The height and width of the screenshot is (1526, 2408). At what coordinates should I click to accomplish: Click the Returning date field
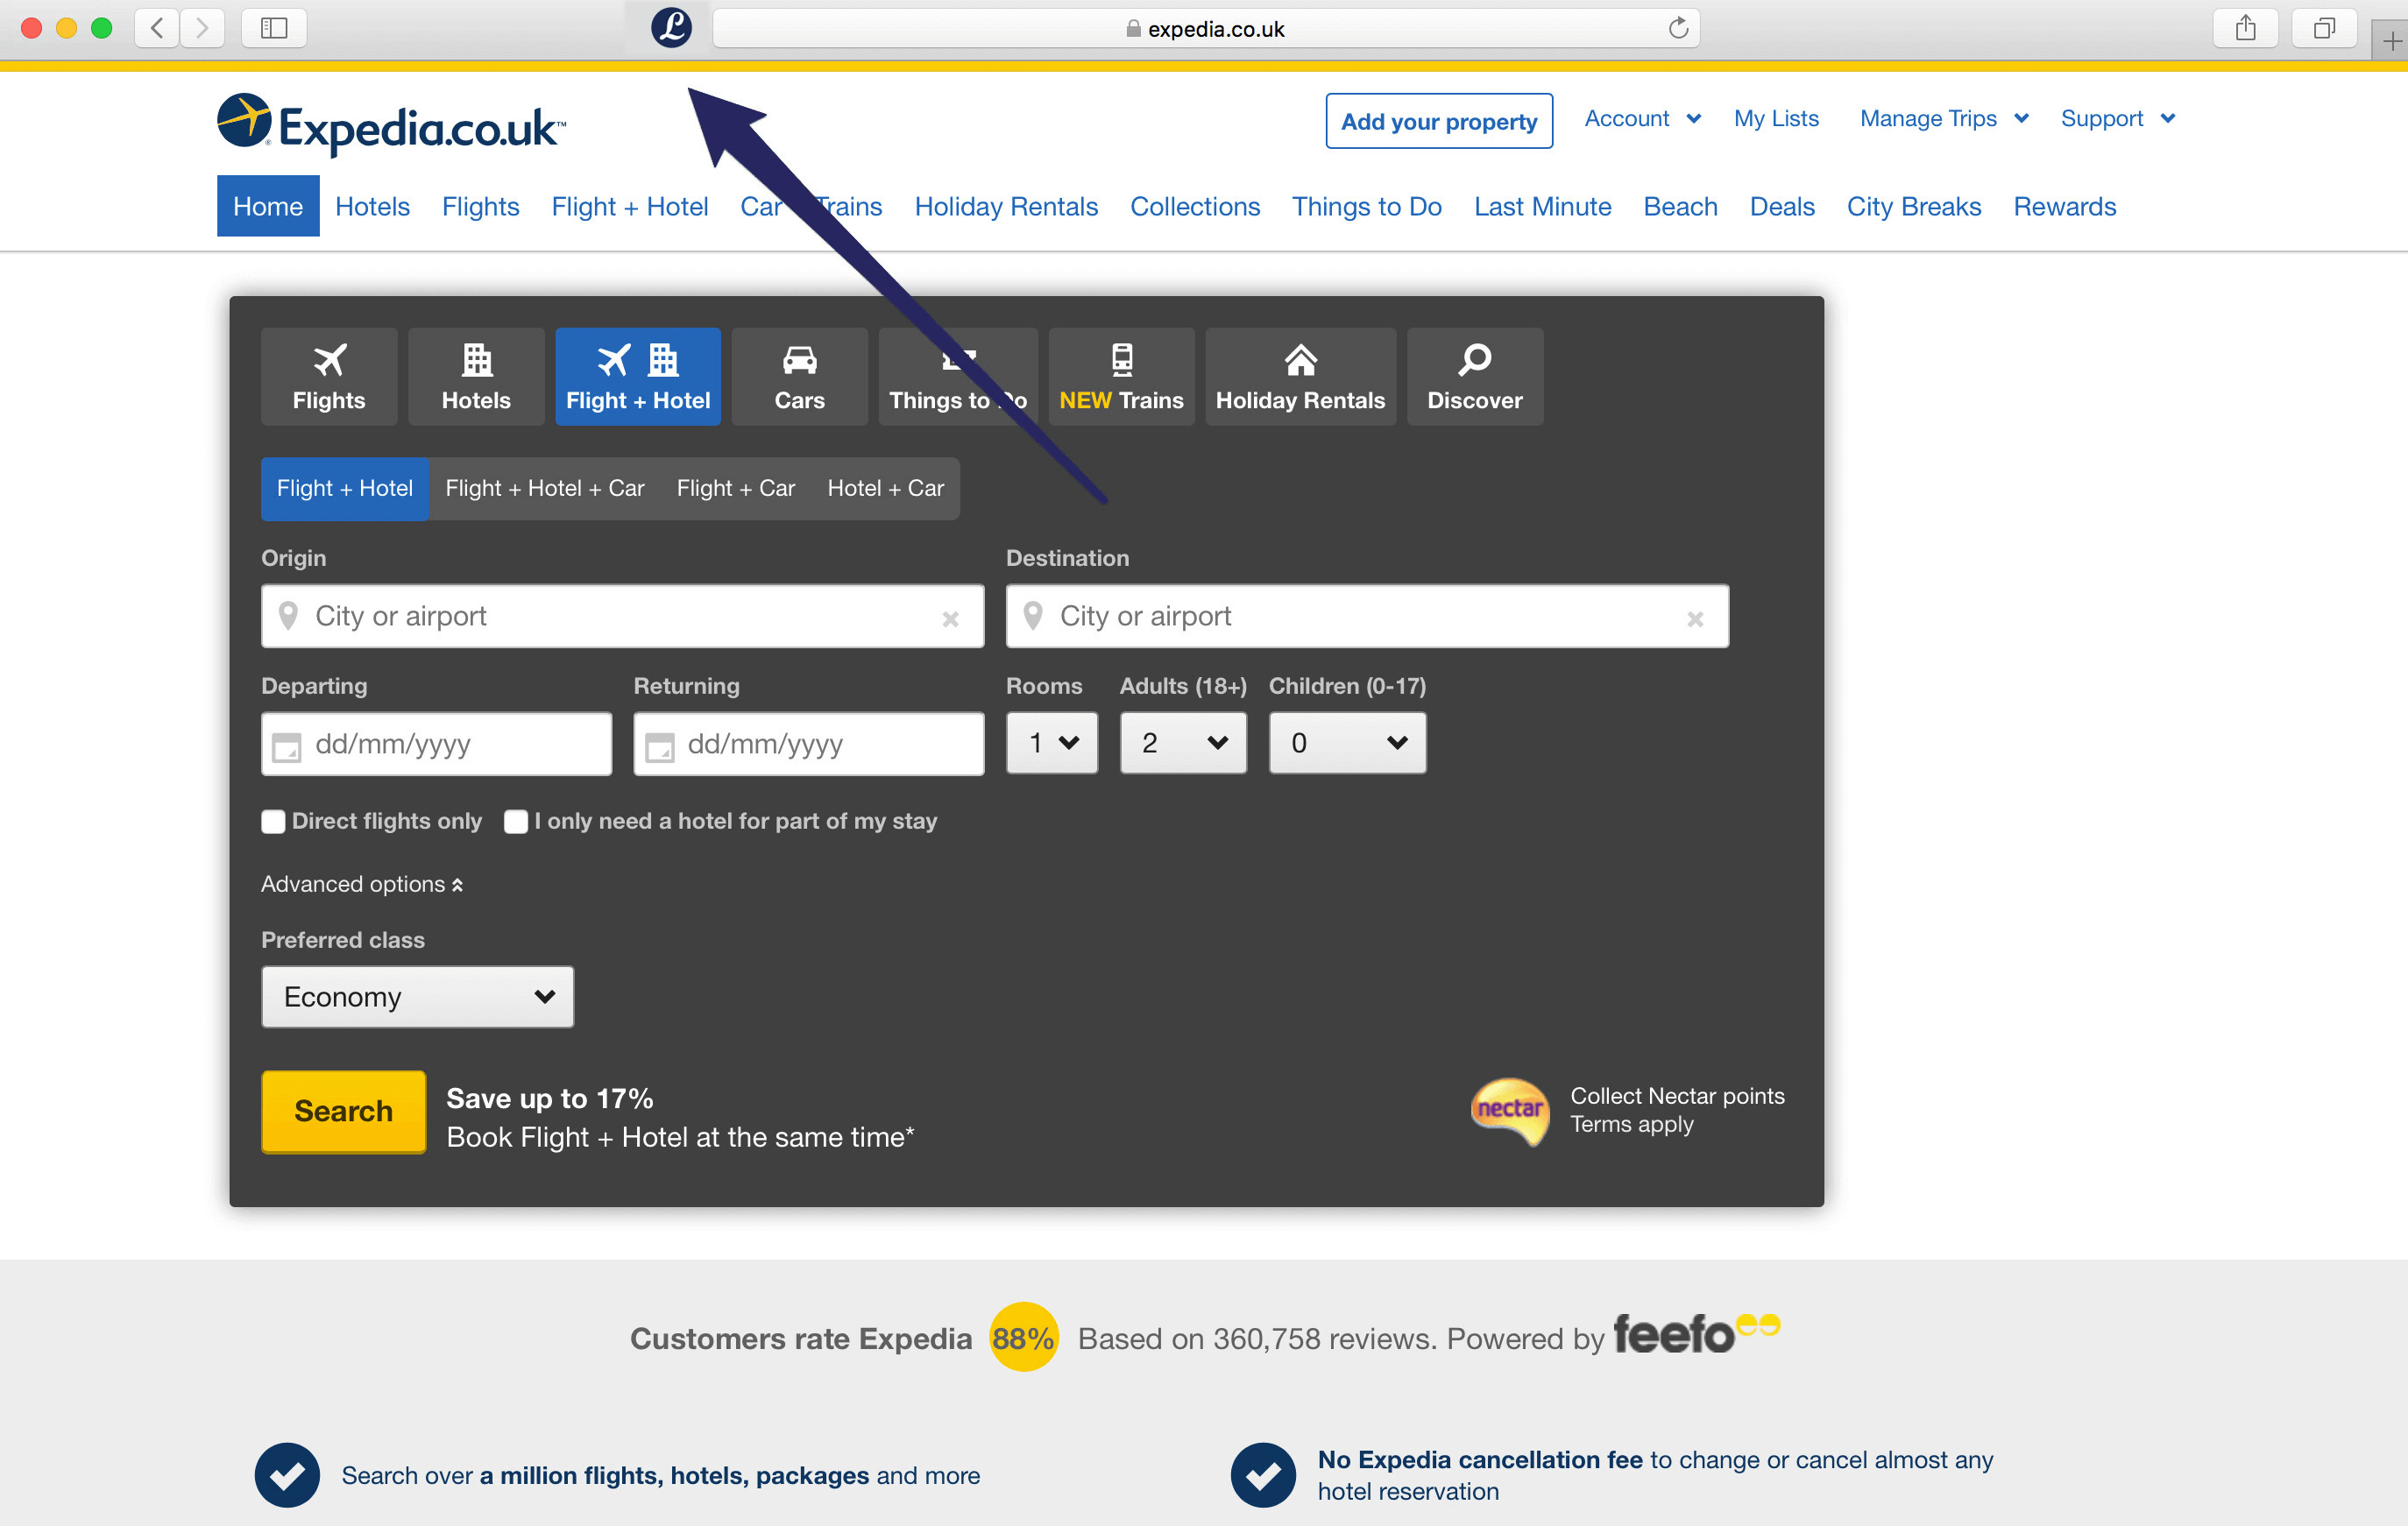click(808, 744)
